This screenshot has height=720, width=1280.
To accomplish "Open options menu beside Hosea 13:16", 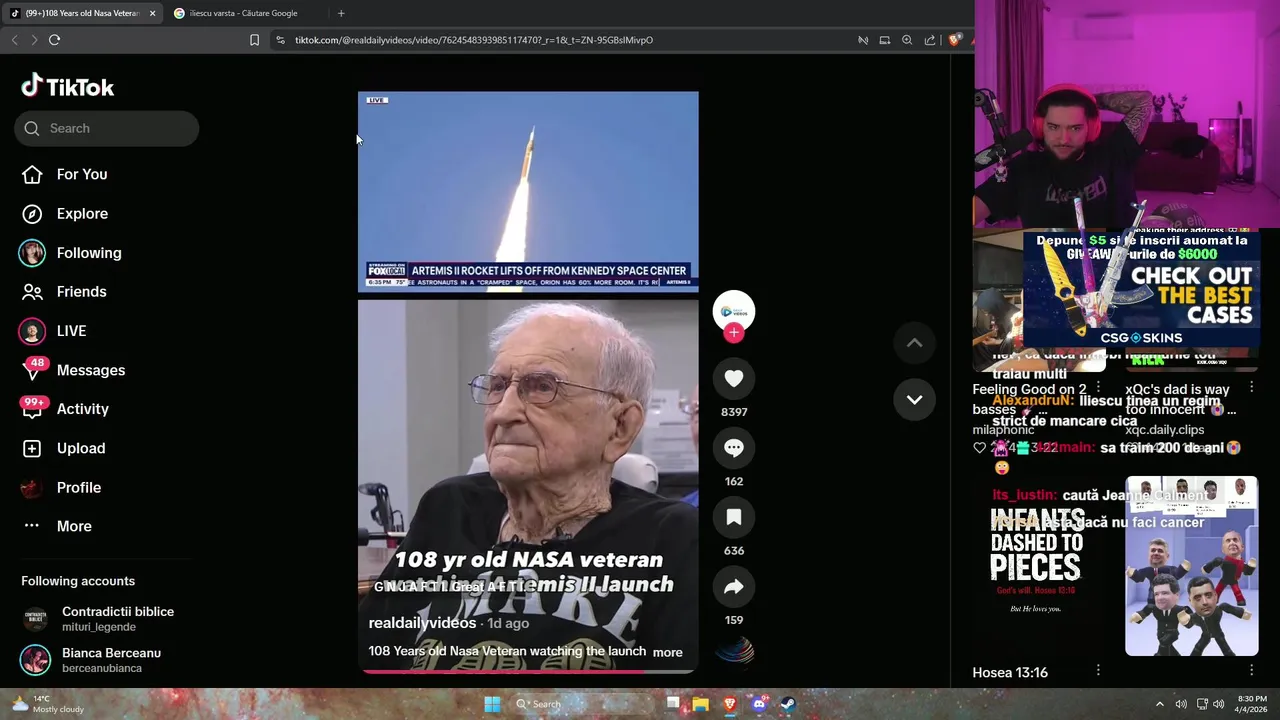I will click(1098, 670).
